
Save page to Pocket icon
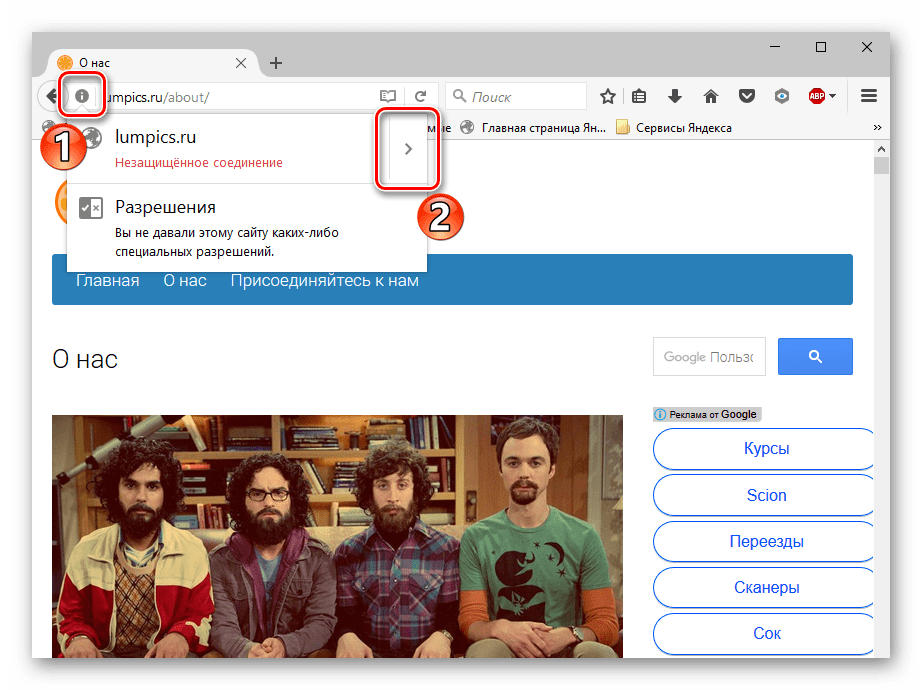(746, 97)
